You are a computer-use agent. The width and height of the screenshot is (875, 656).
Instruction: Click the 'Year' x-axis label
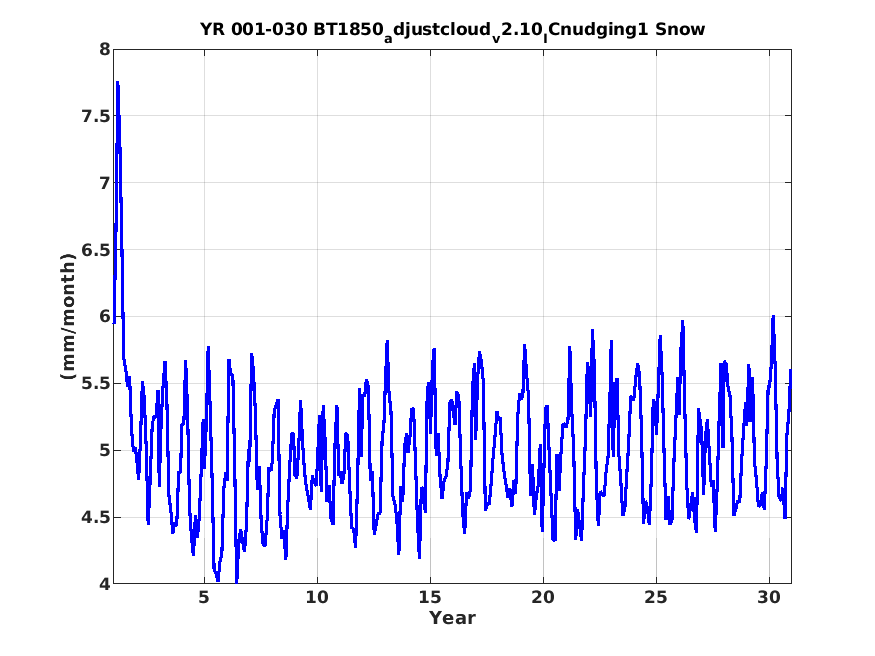[452, 618]
